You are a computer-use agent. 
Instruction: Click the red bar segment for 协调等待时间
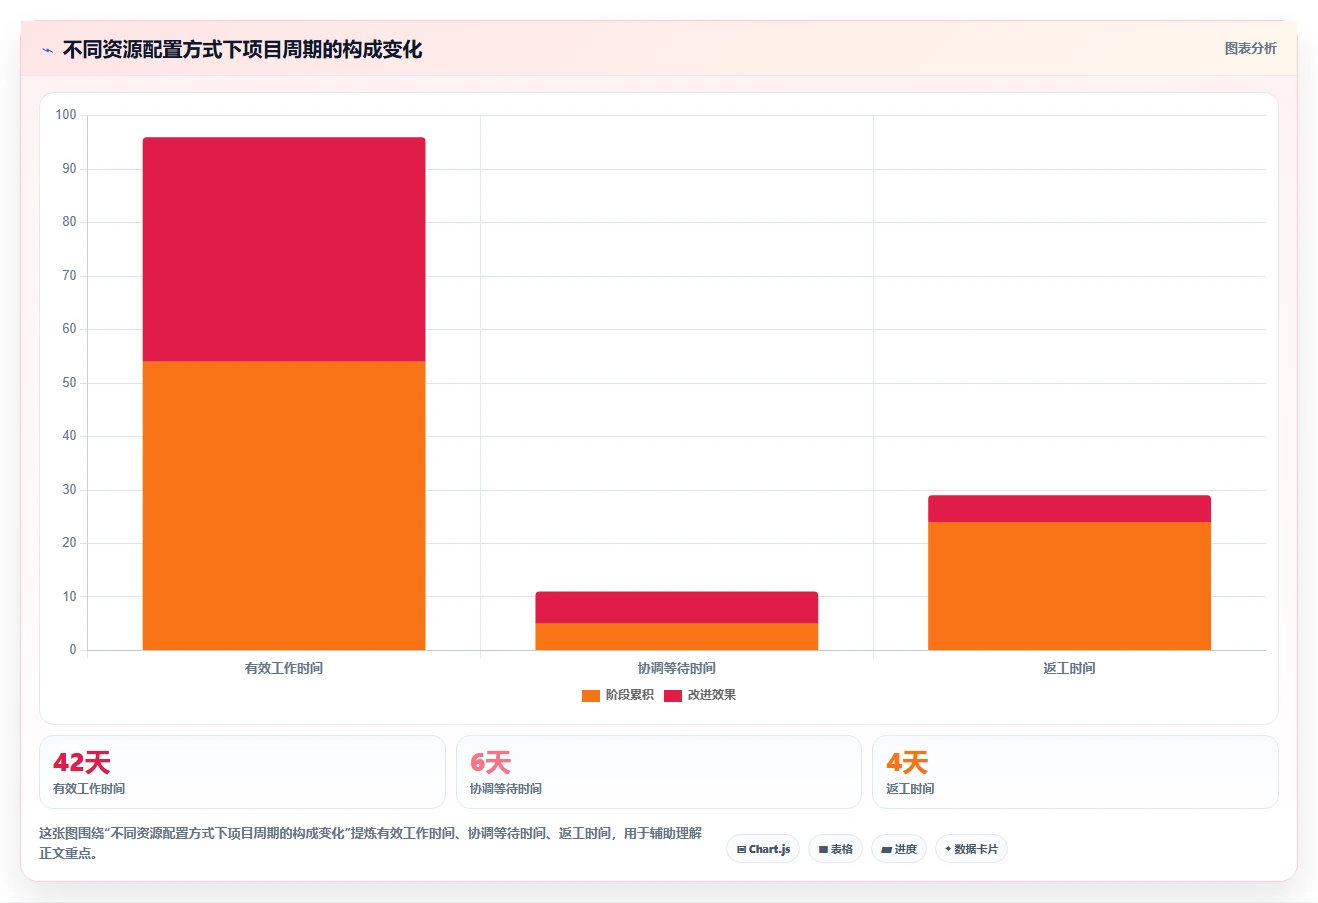tap(677, 607)
